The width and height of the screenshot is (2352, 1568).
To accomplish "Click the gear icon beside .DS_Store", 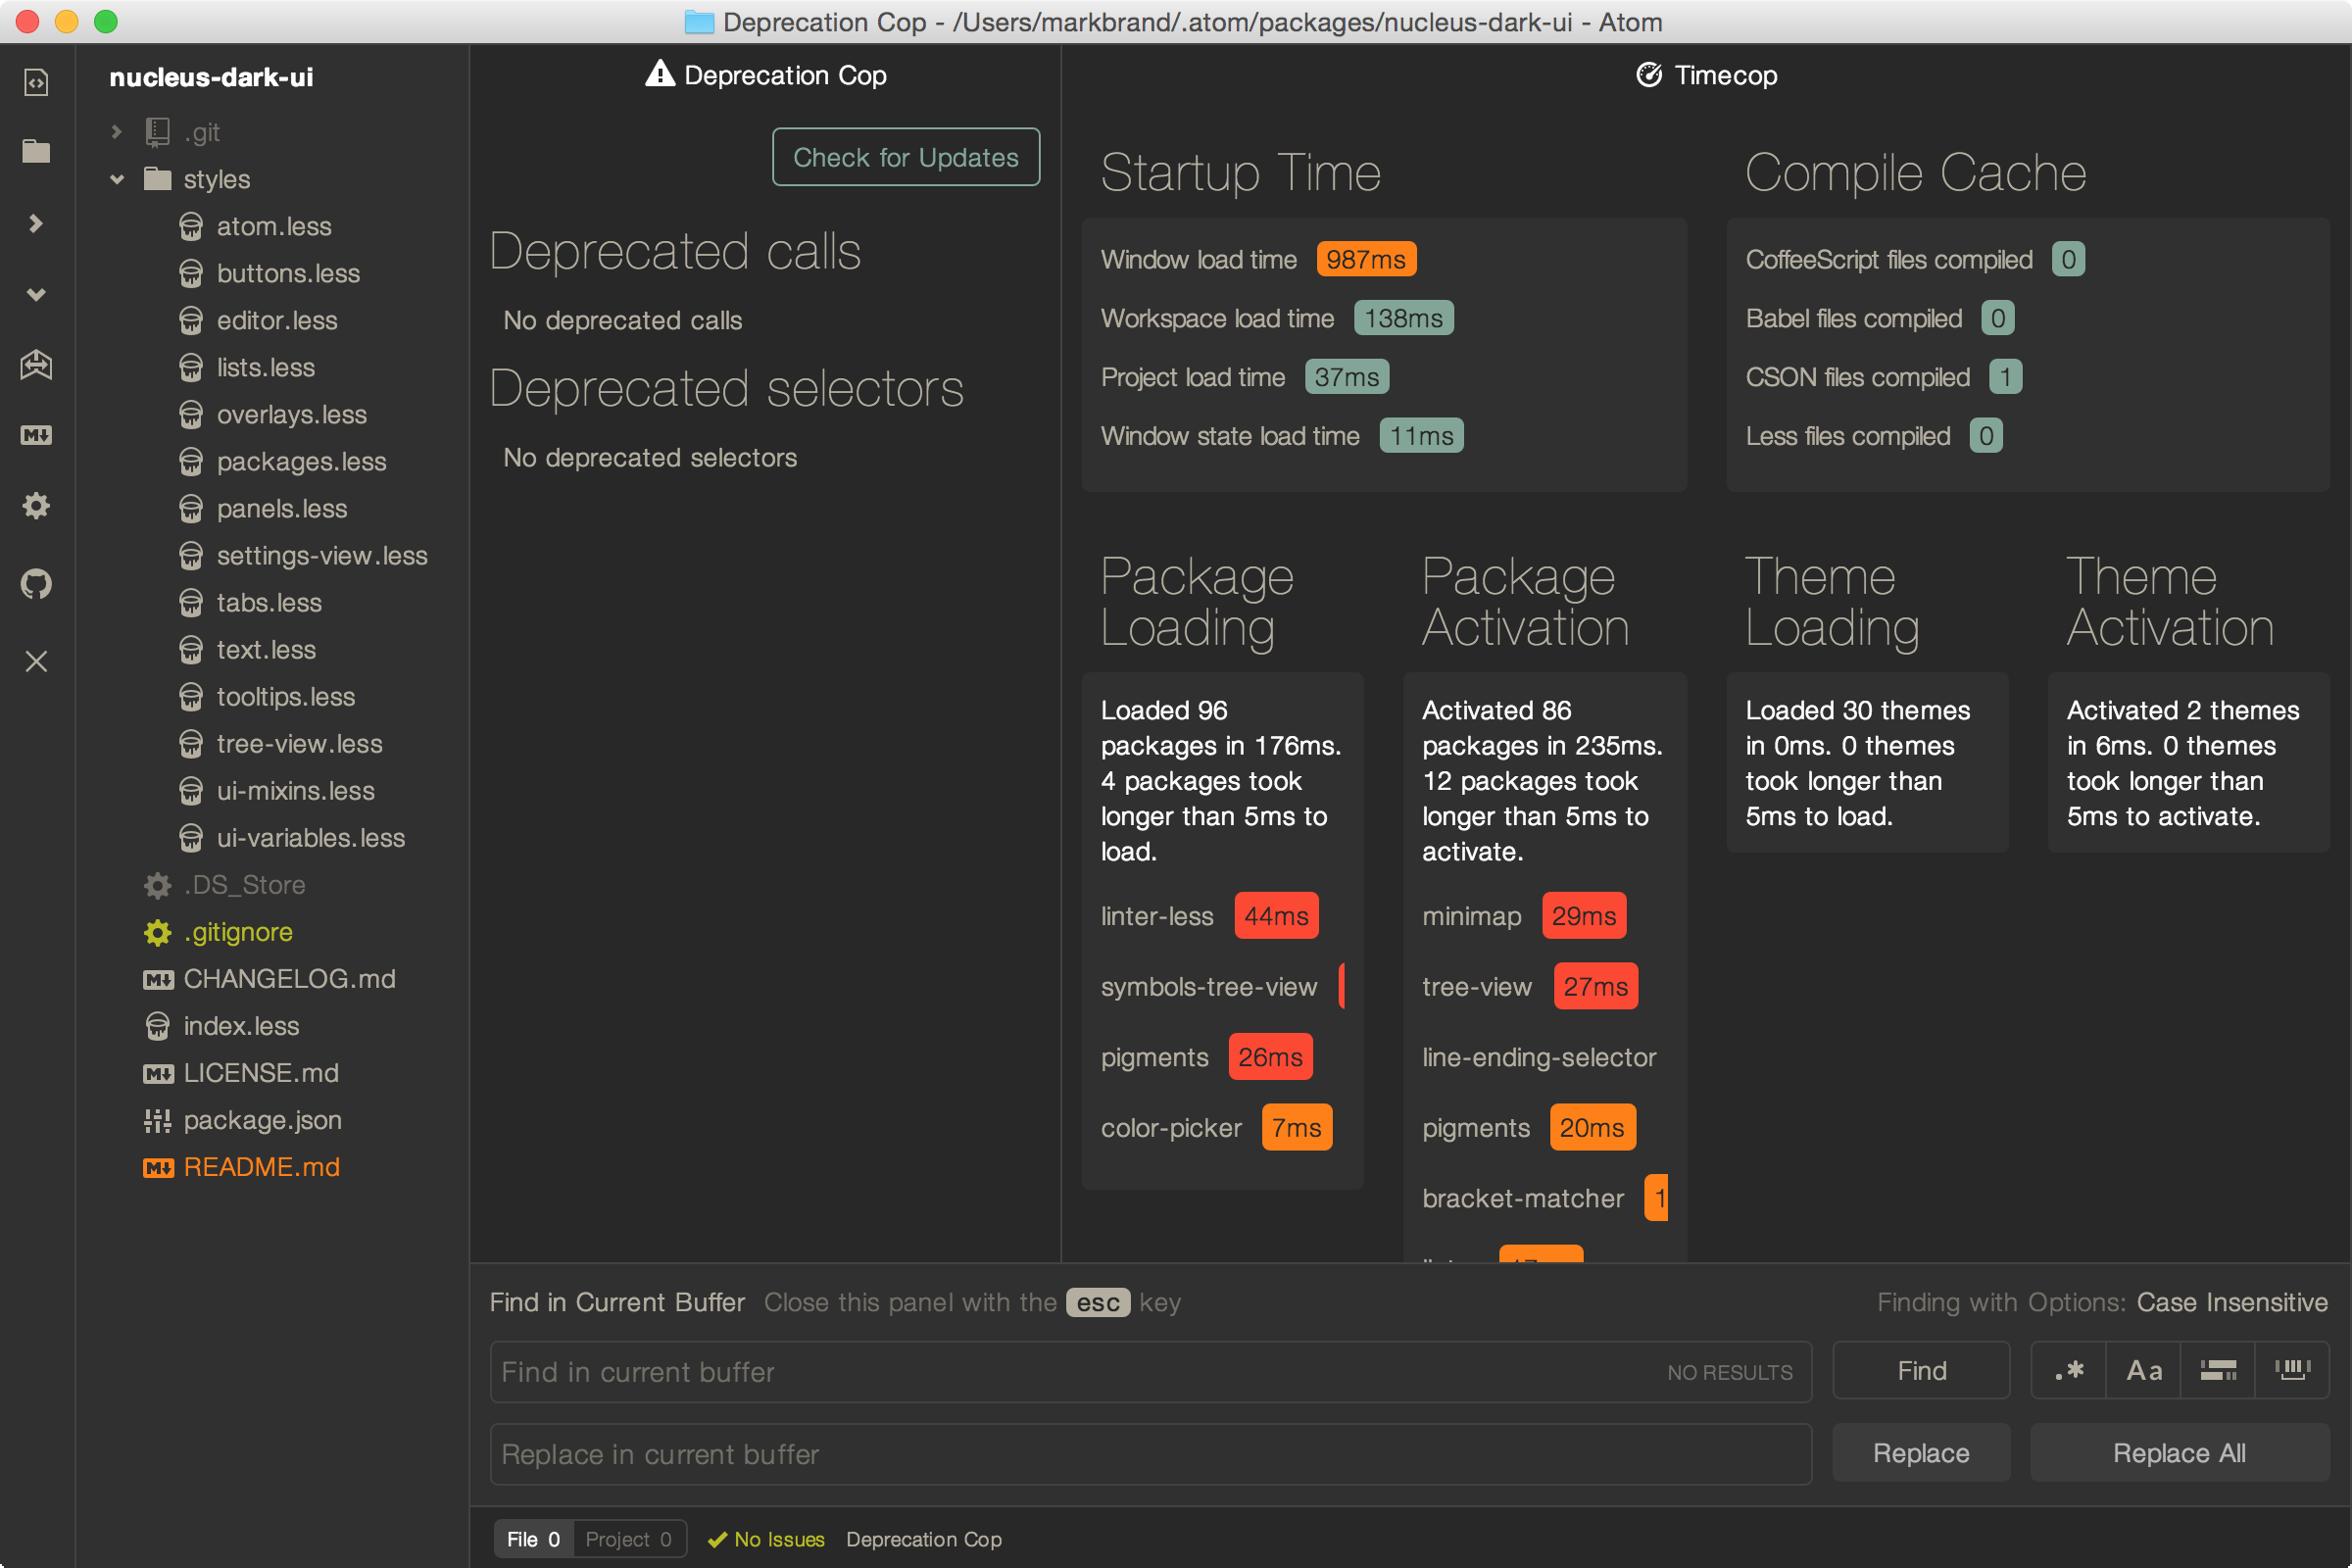I will 158,885.
